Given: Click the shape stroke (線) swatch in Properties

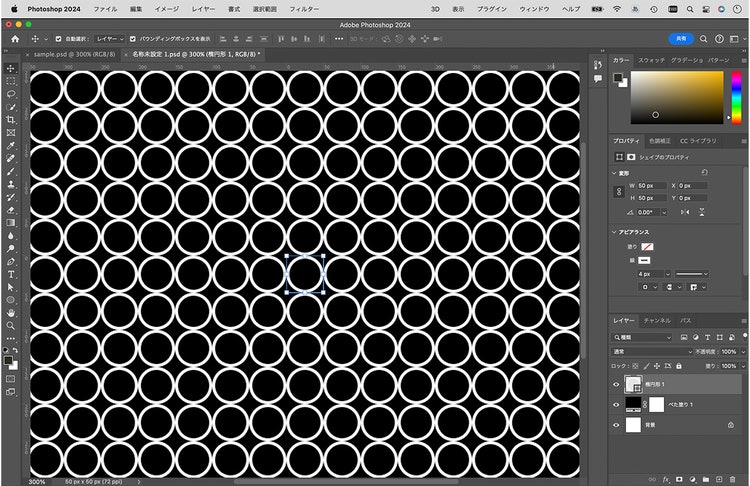Looking at the screenshot, I should point(644,260).
